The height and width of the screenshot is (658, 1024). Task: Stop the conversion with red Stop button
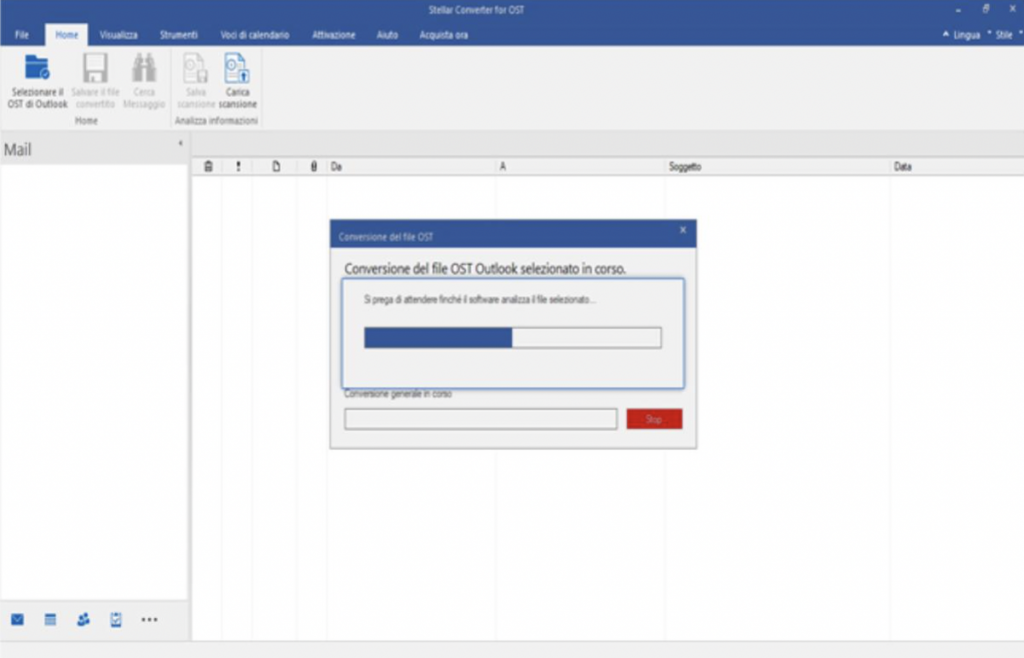pyautogui.click(x=654, y=419)
